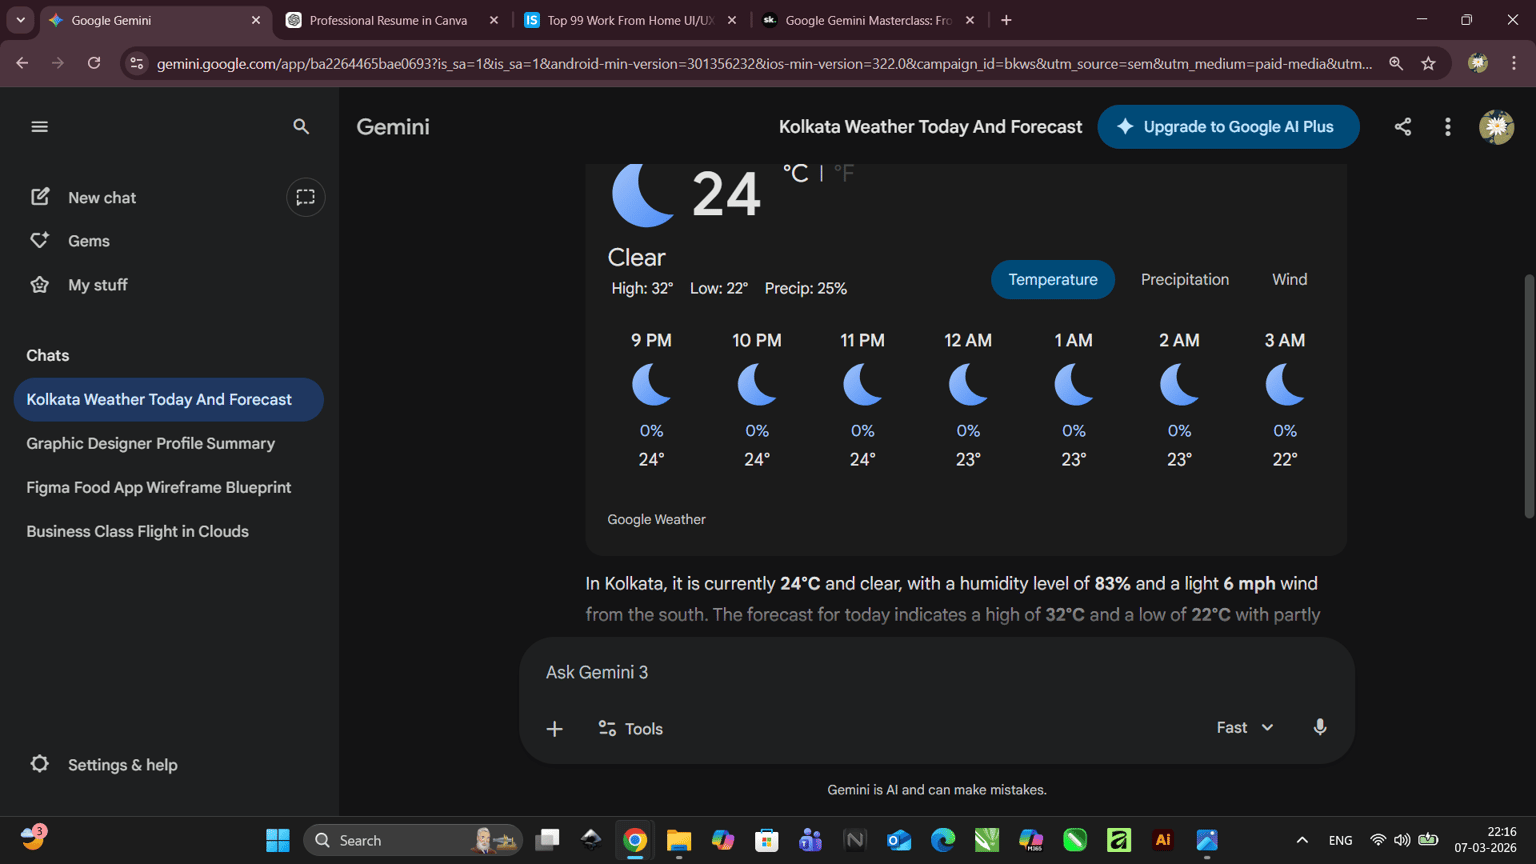1536x864 pixels.
Task: Open the Google account avatar in Gemini
Action: pyautogui.click(x=1496, y=127)
